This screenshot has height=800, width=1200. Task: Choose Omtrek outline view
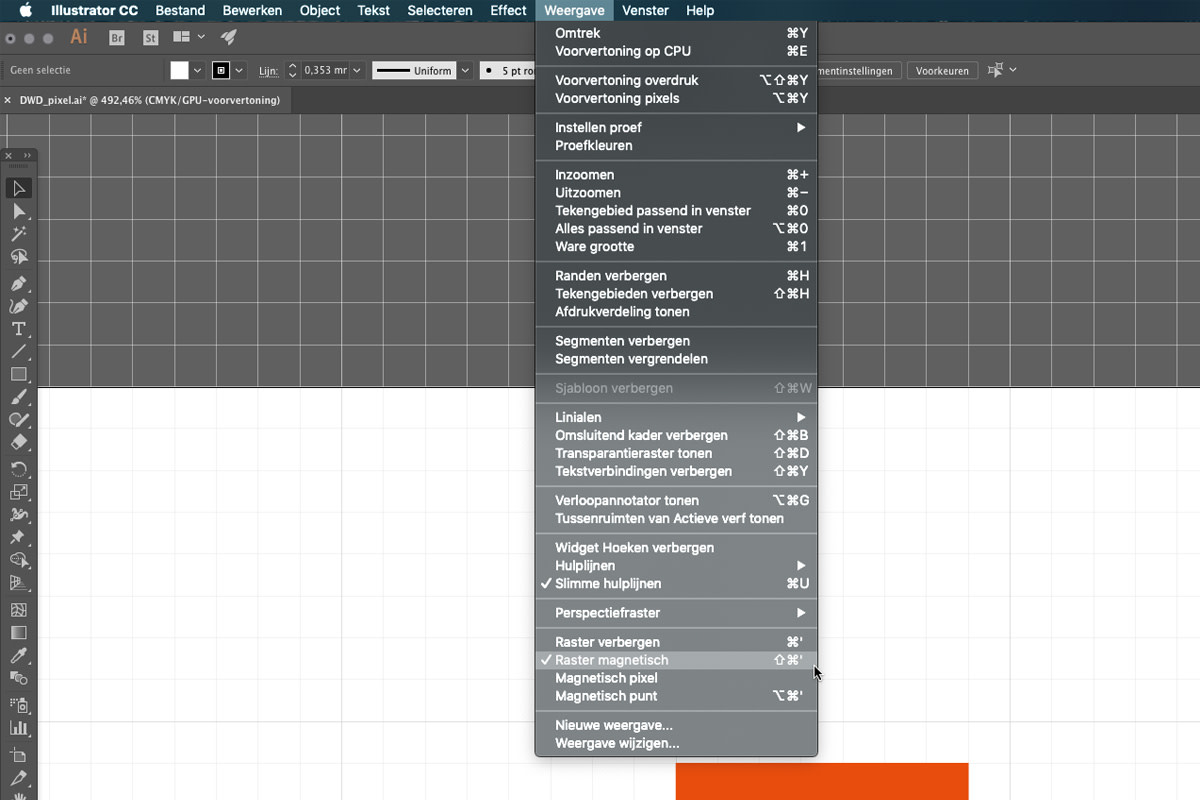(677, 33)
